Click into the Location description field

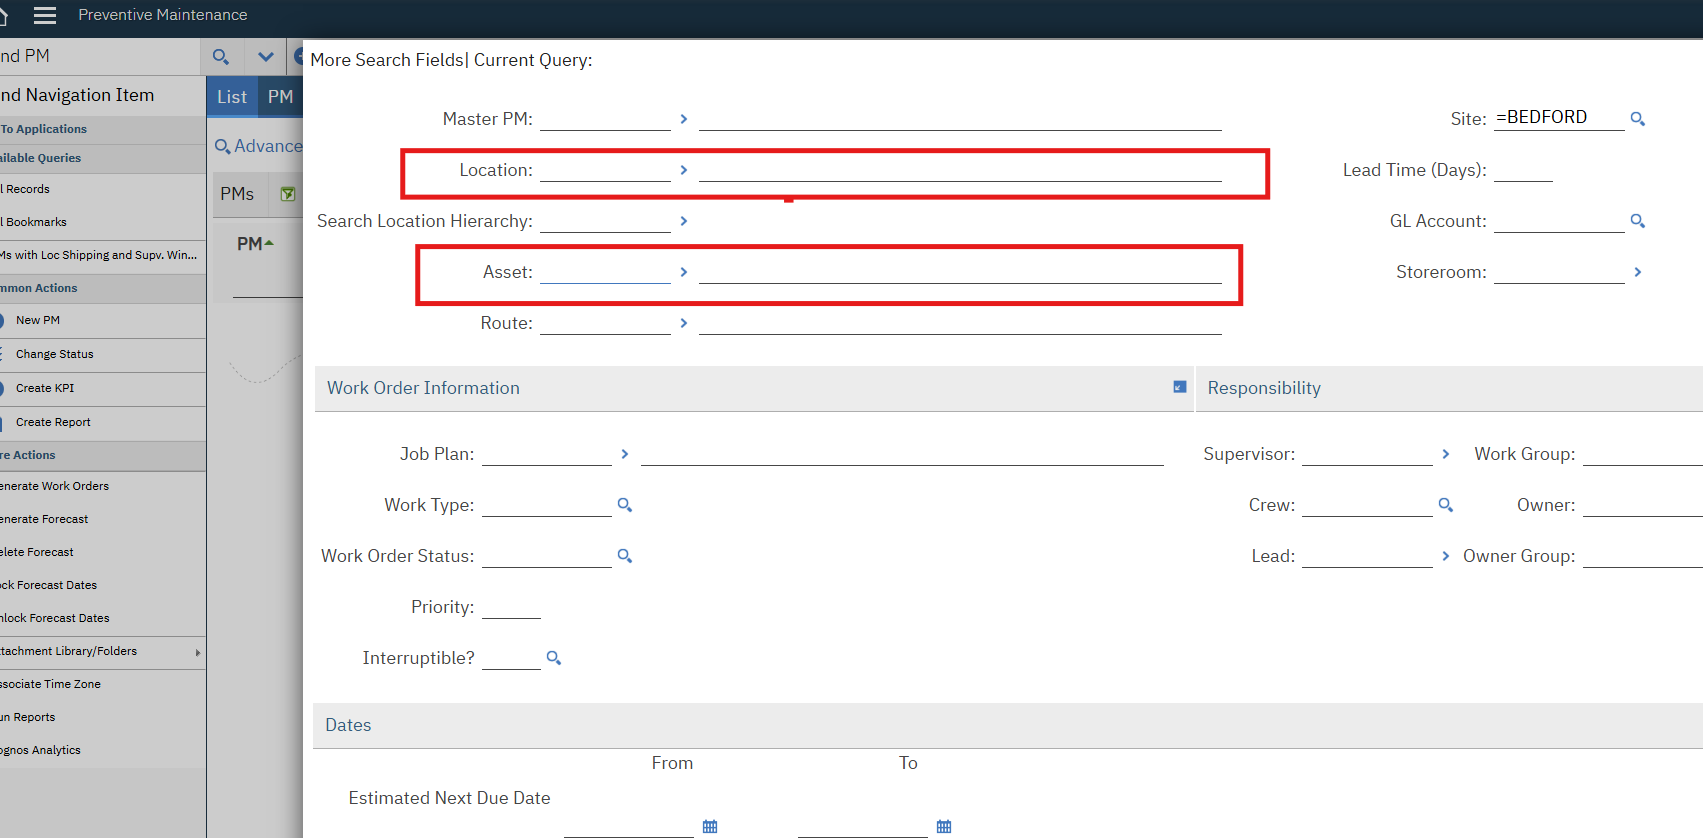960,170
